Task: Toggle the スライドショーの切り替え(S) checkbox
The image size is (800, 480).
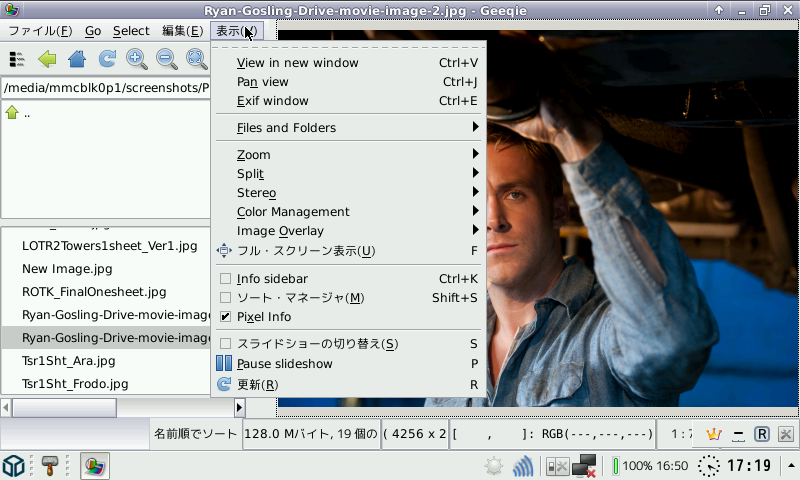Action: [x=225, y=344]
